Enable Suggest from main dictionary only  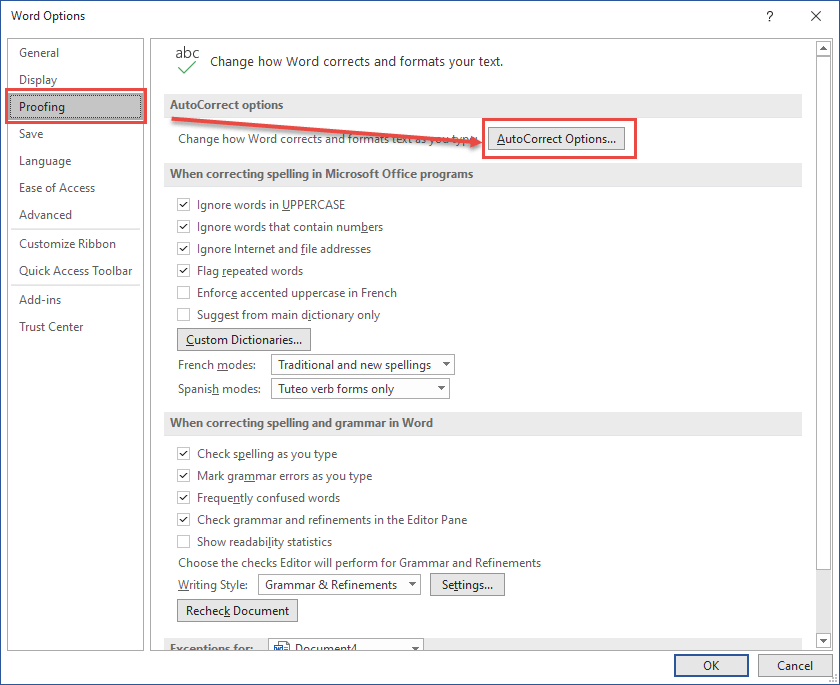click(x=183, y=314)
